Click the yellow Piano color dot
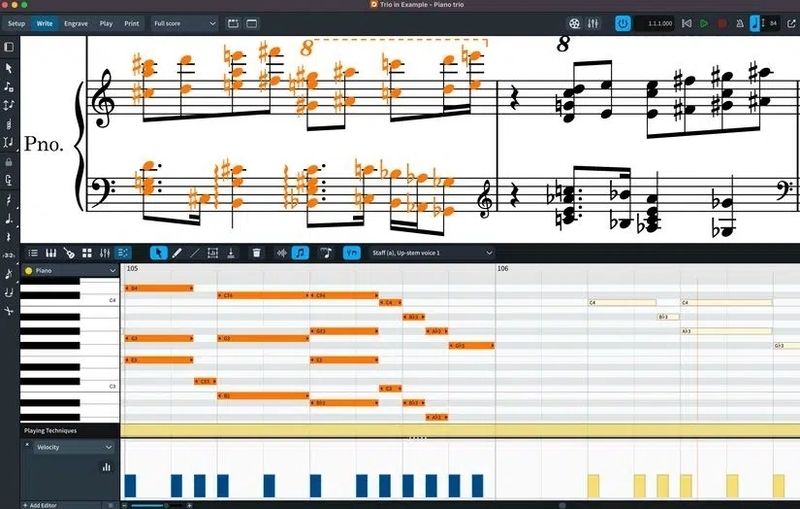 point(29,271)
